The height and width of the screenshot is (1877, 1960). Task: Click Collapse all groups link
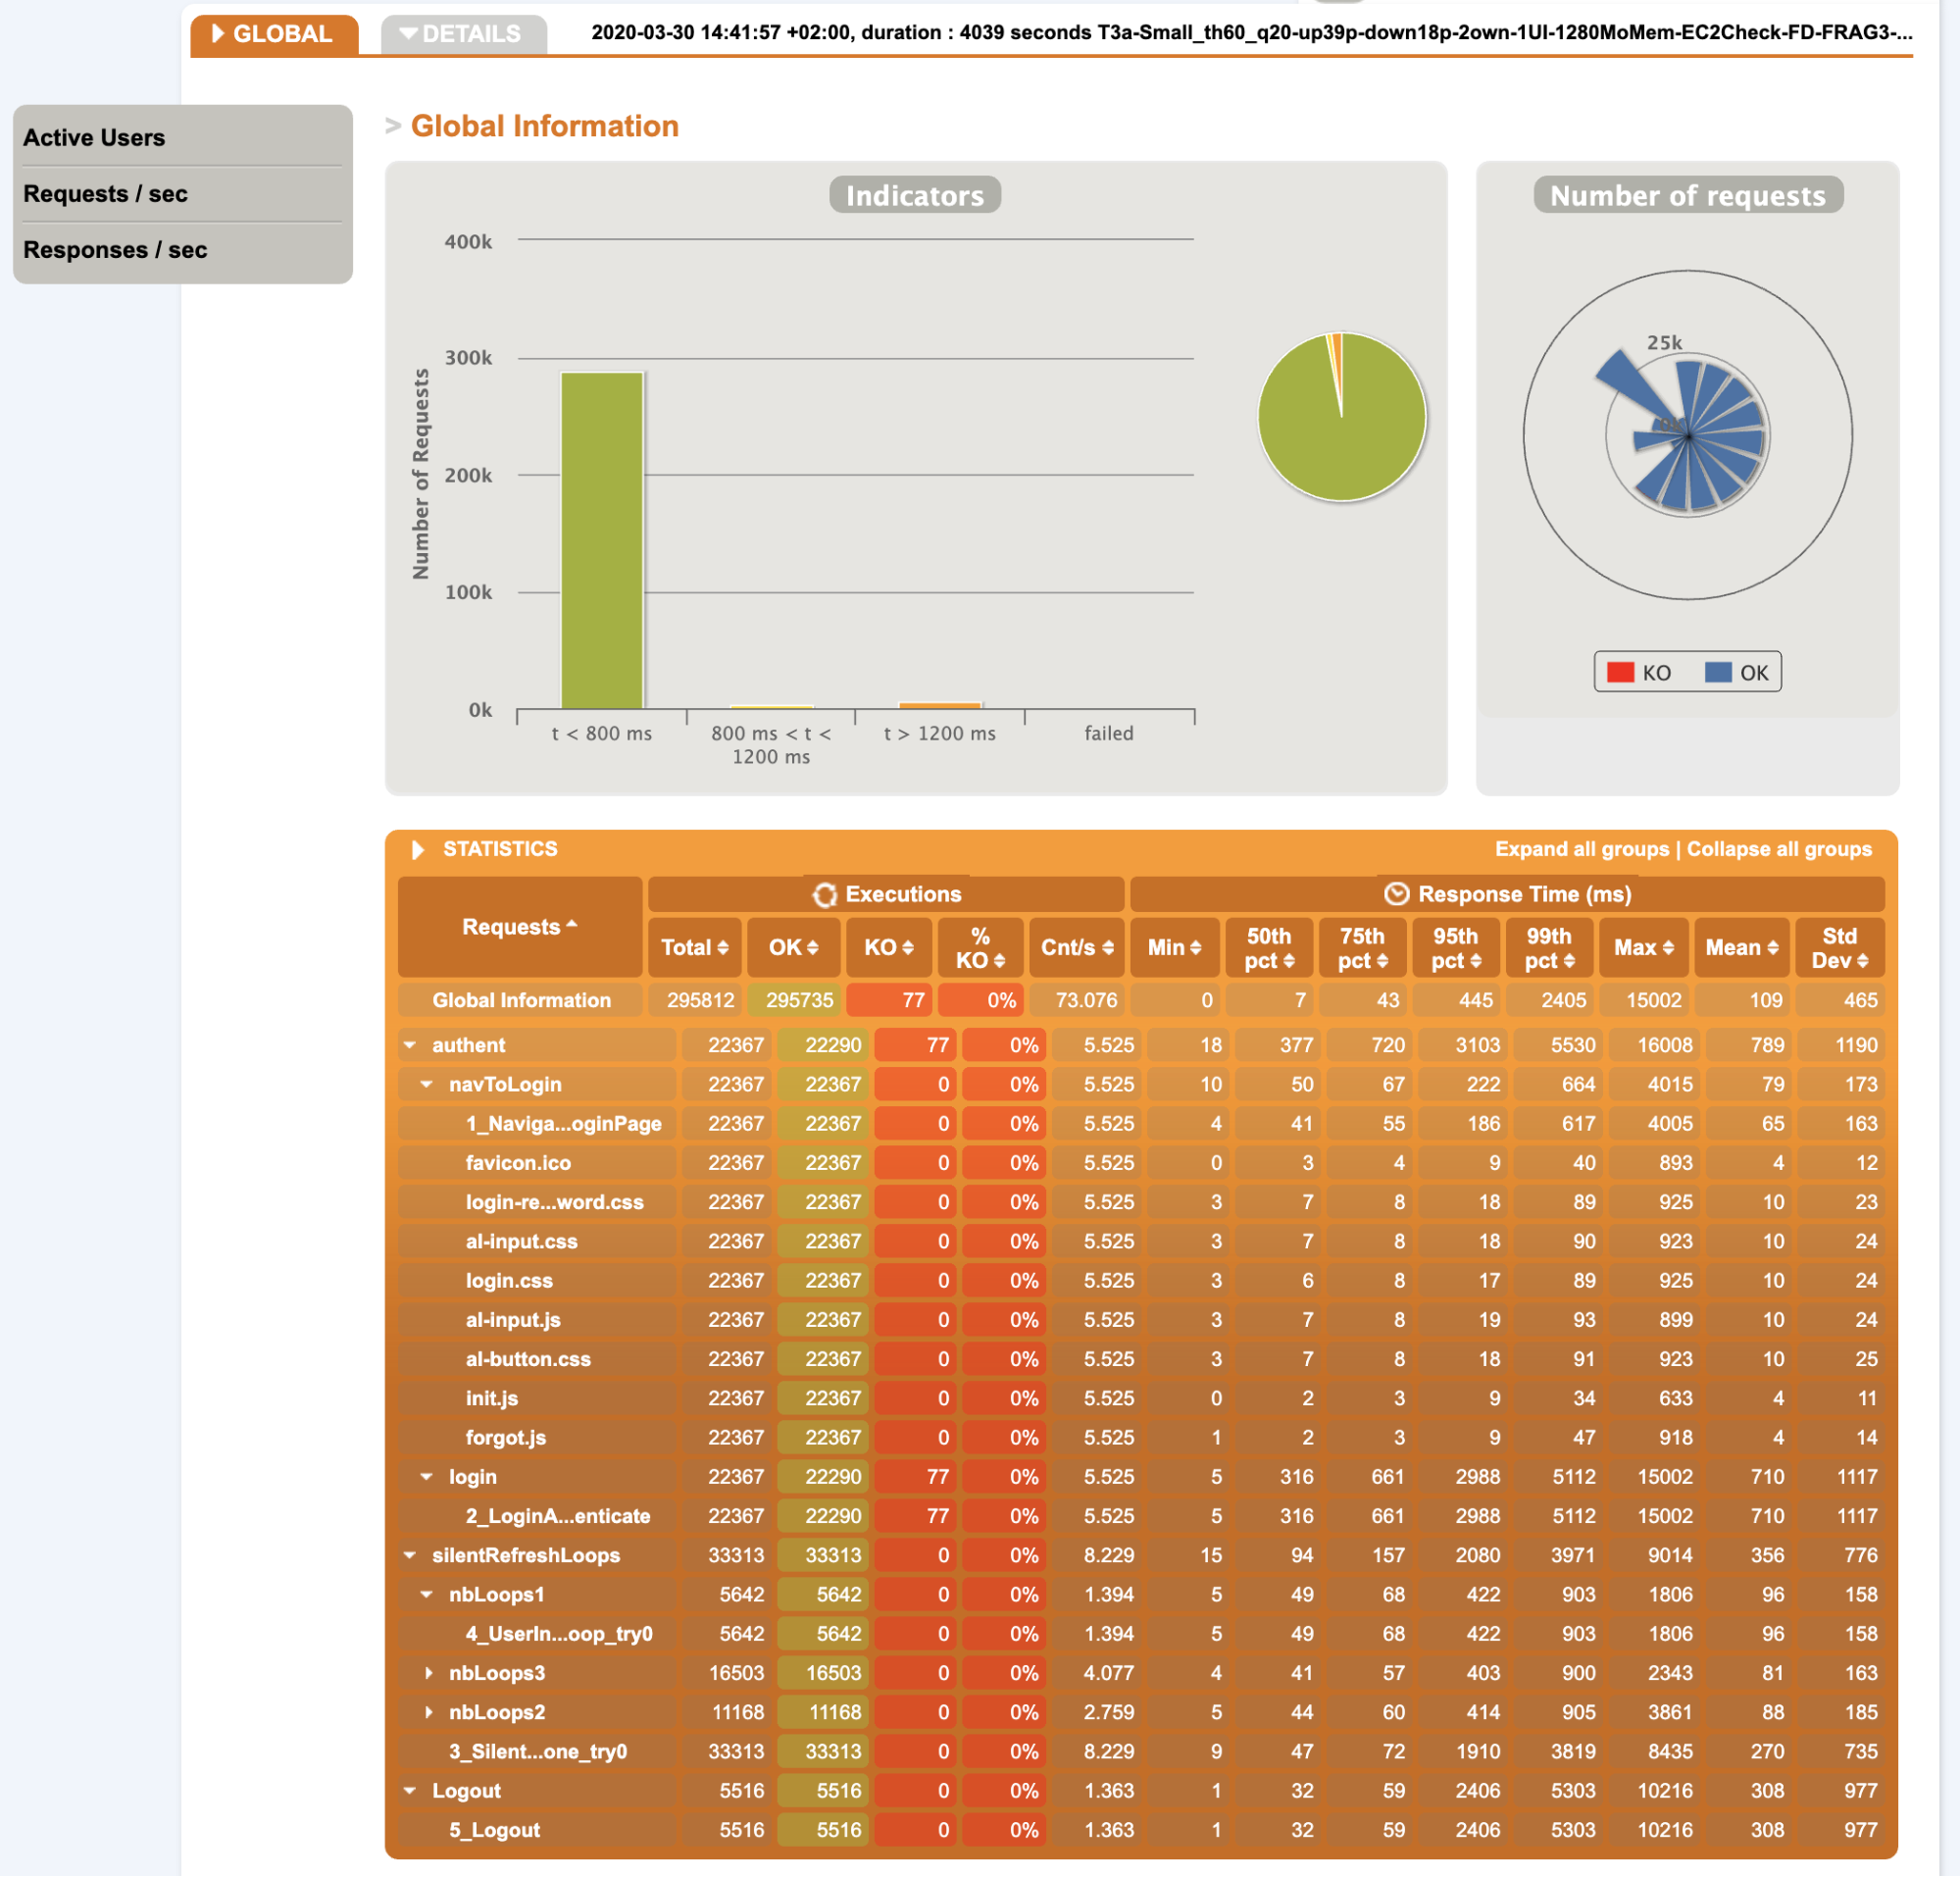coord(1778,849)
